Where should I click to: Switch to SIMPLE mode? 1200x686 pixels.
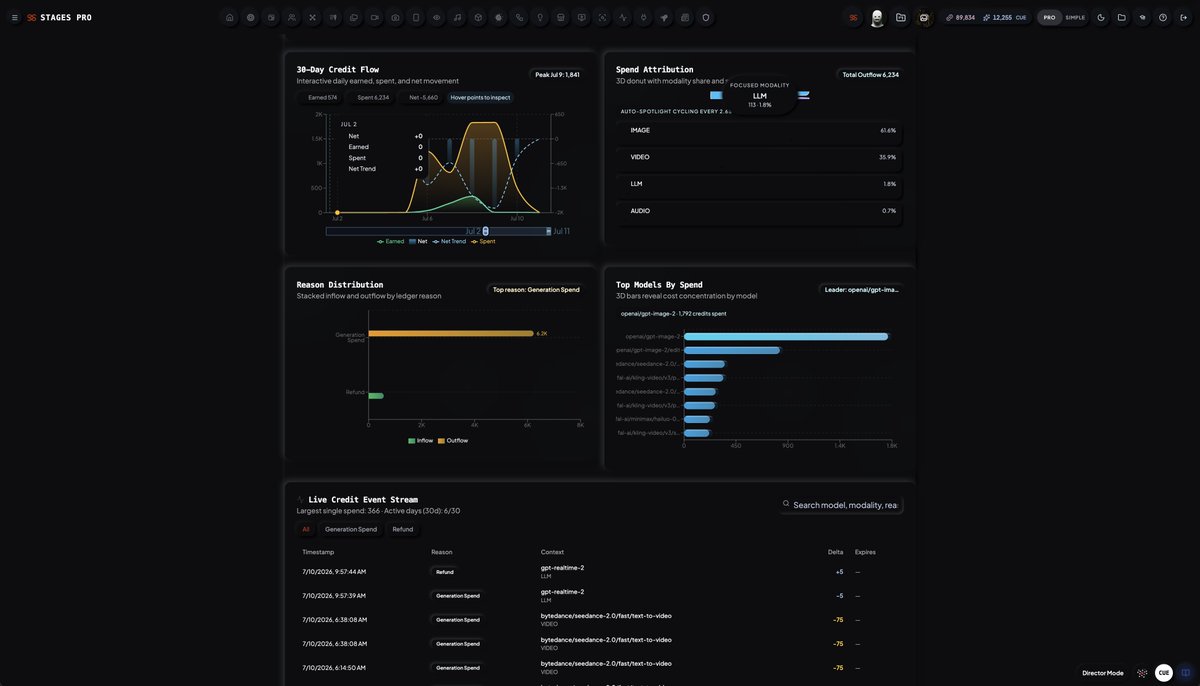1075,17
